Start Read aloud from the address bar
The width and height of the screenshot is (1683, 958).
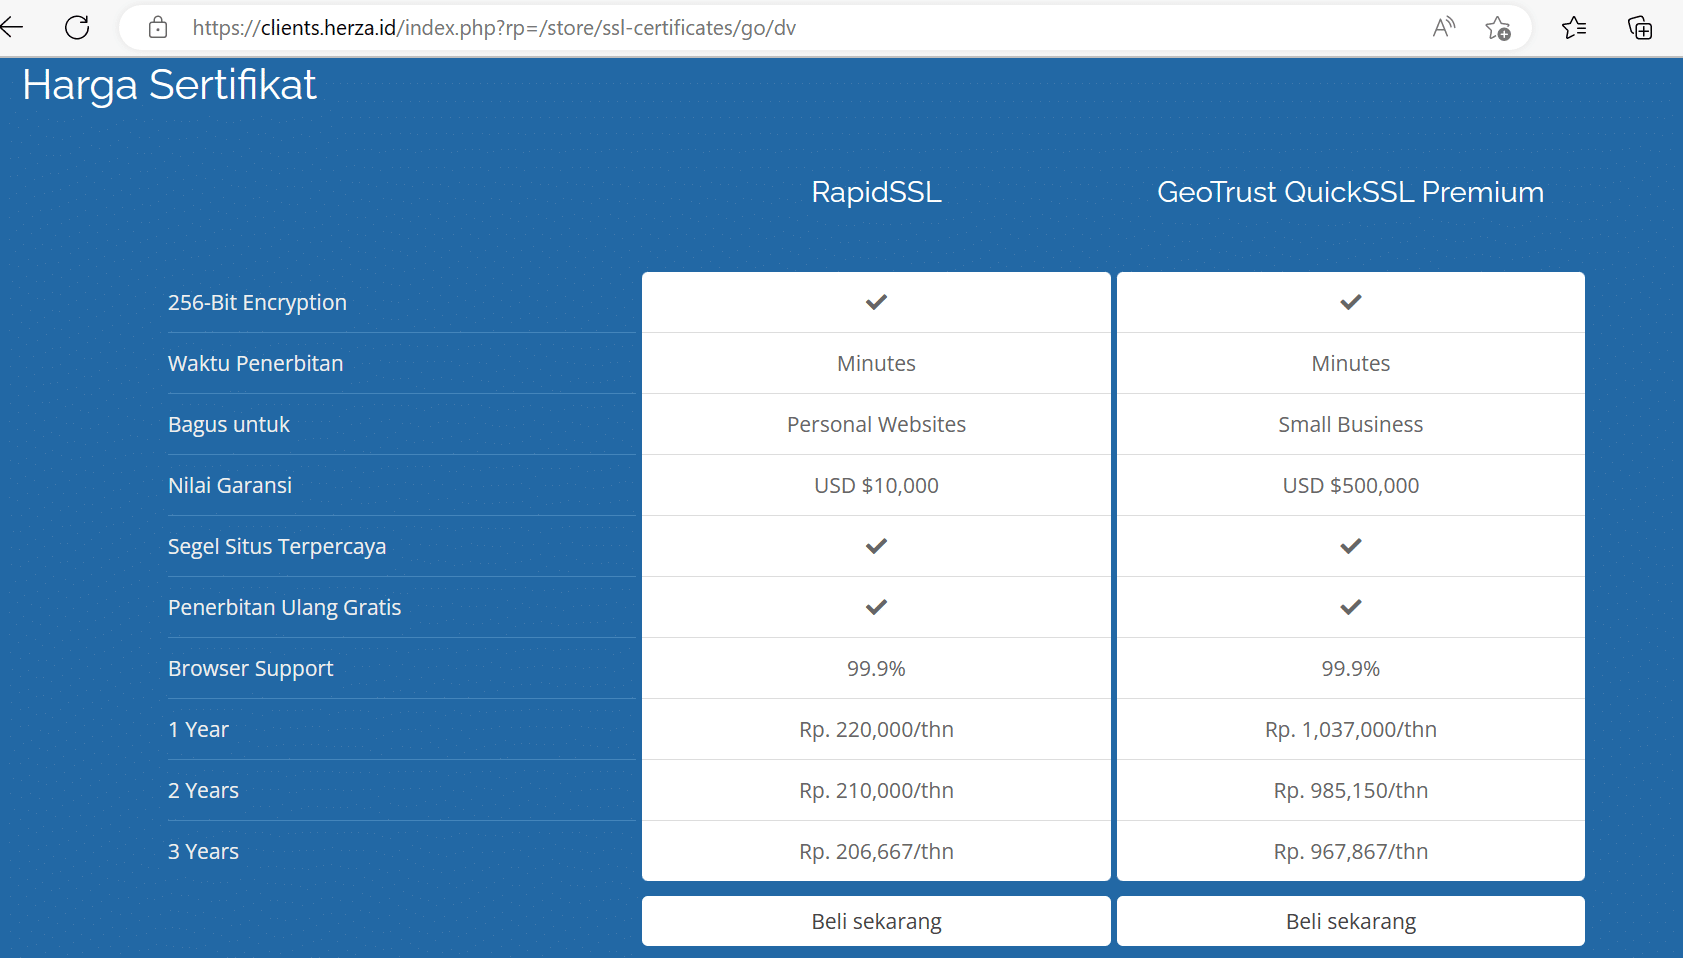click(1443, 28)
